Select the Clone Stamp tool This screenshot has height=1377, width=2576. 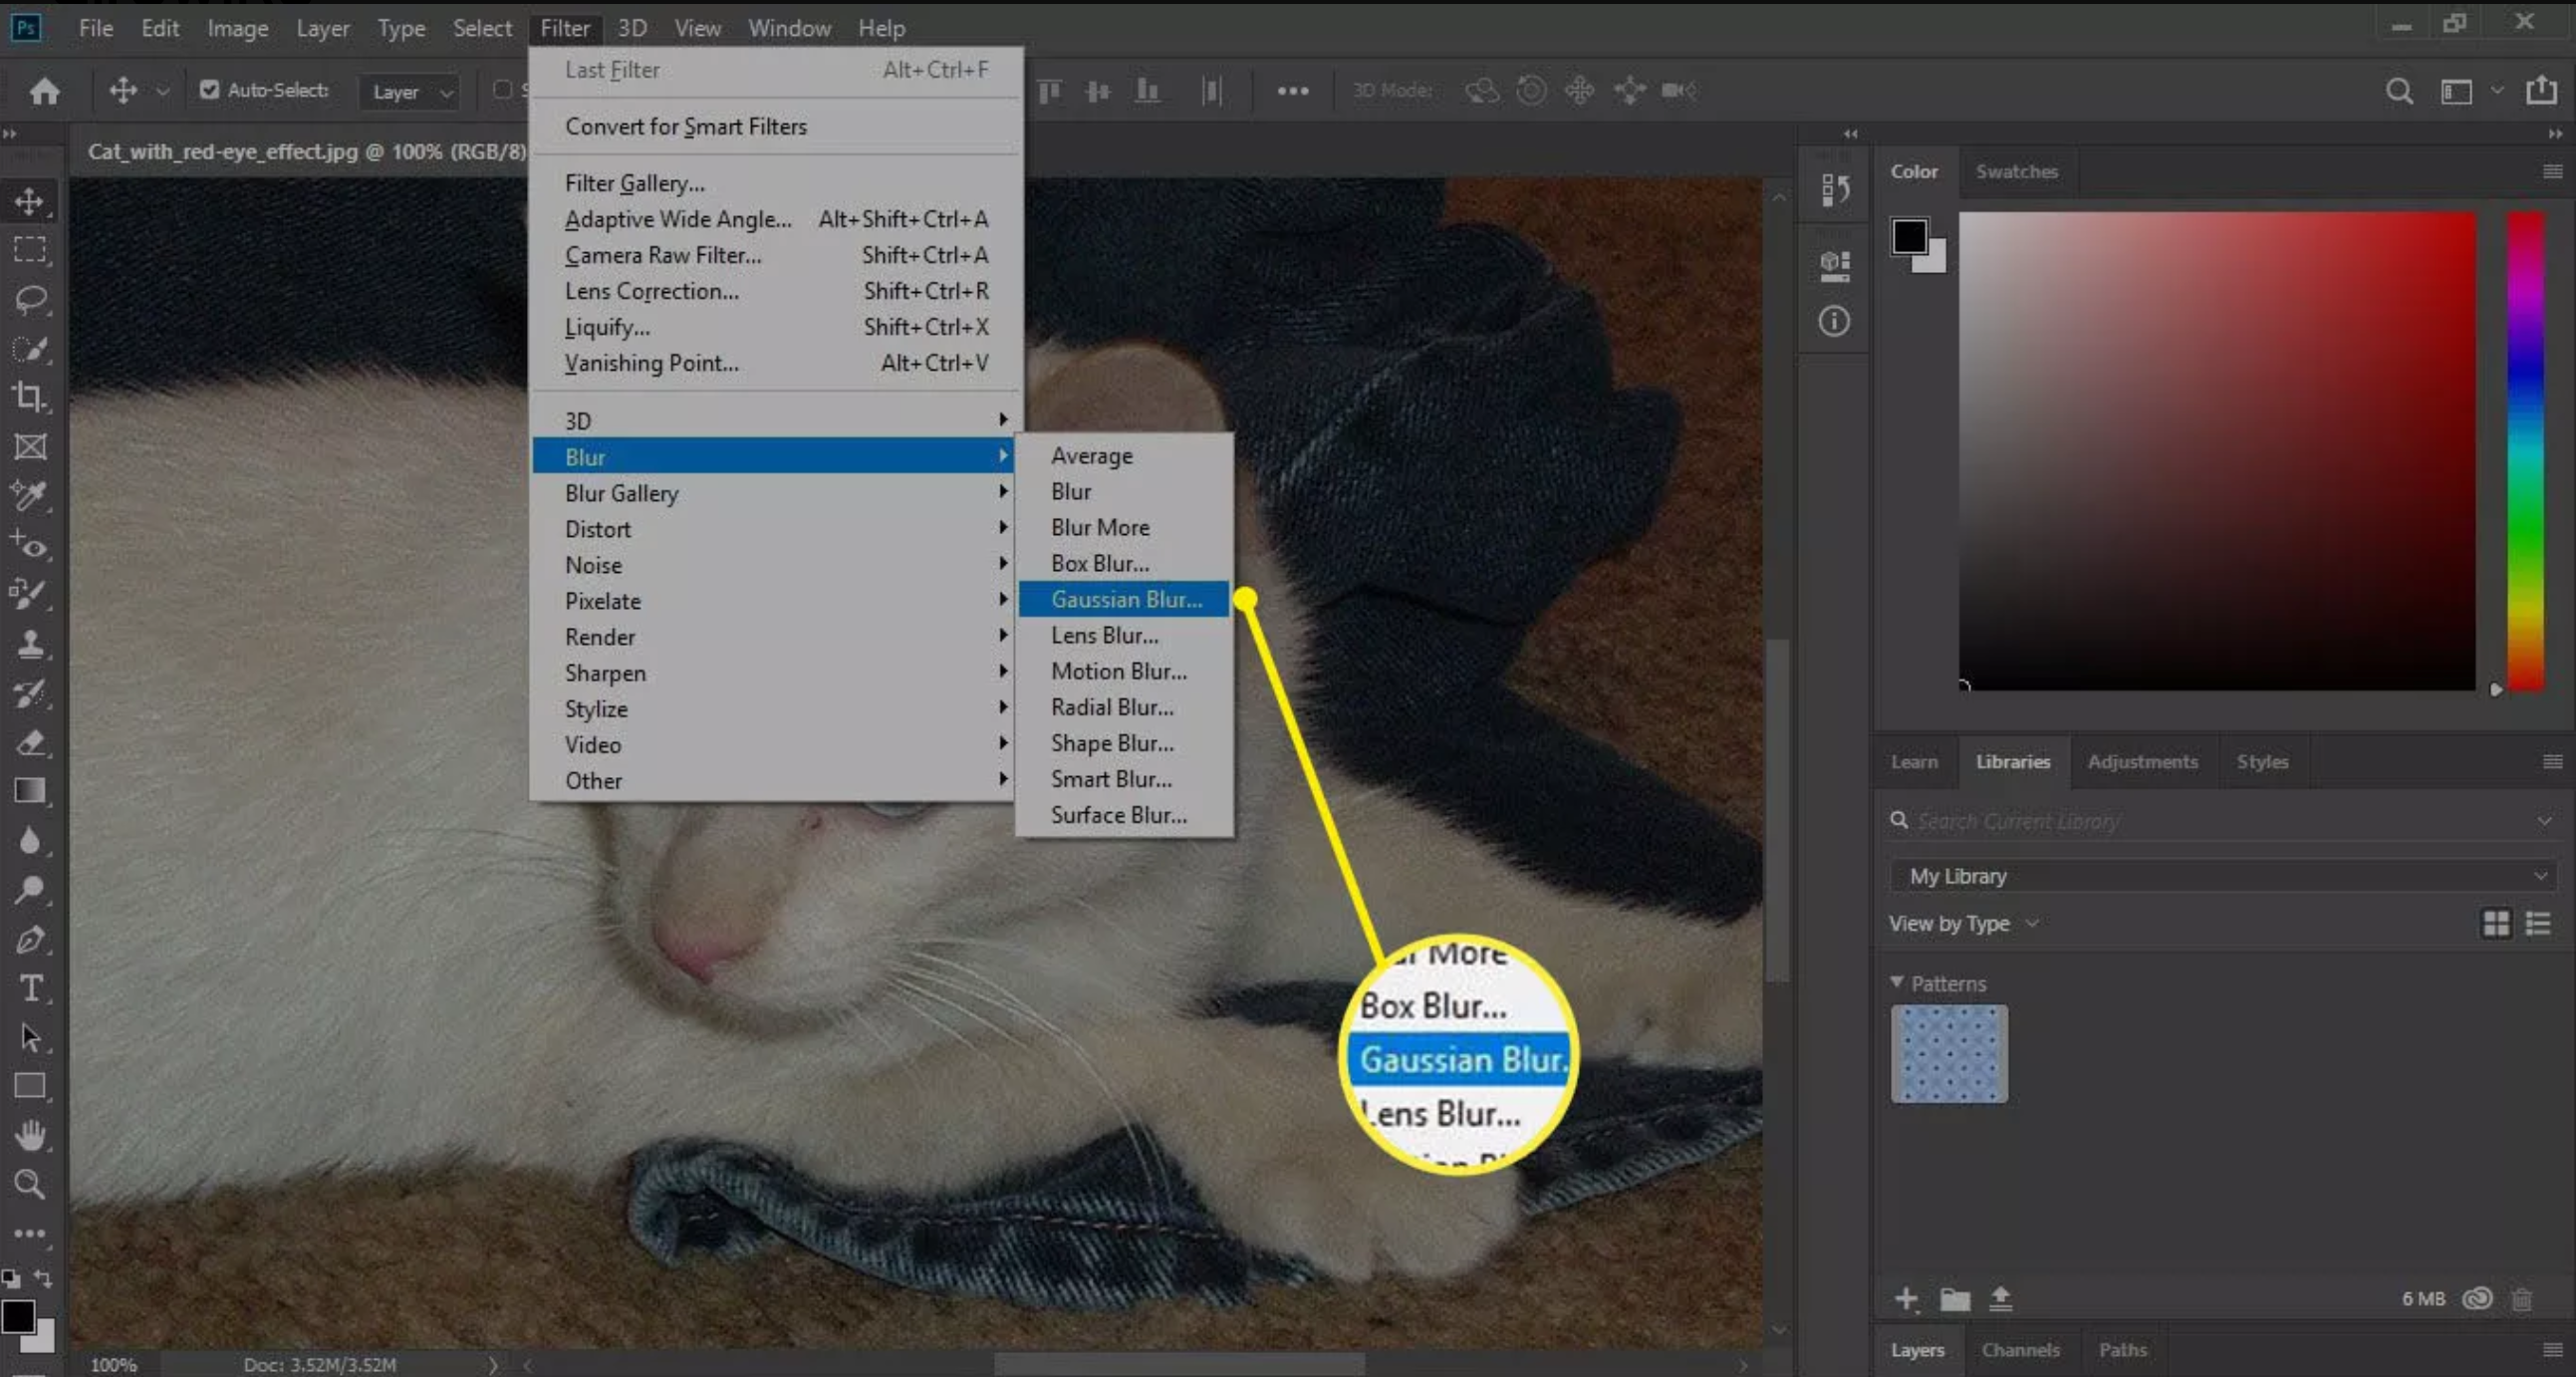coord(31,645)
